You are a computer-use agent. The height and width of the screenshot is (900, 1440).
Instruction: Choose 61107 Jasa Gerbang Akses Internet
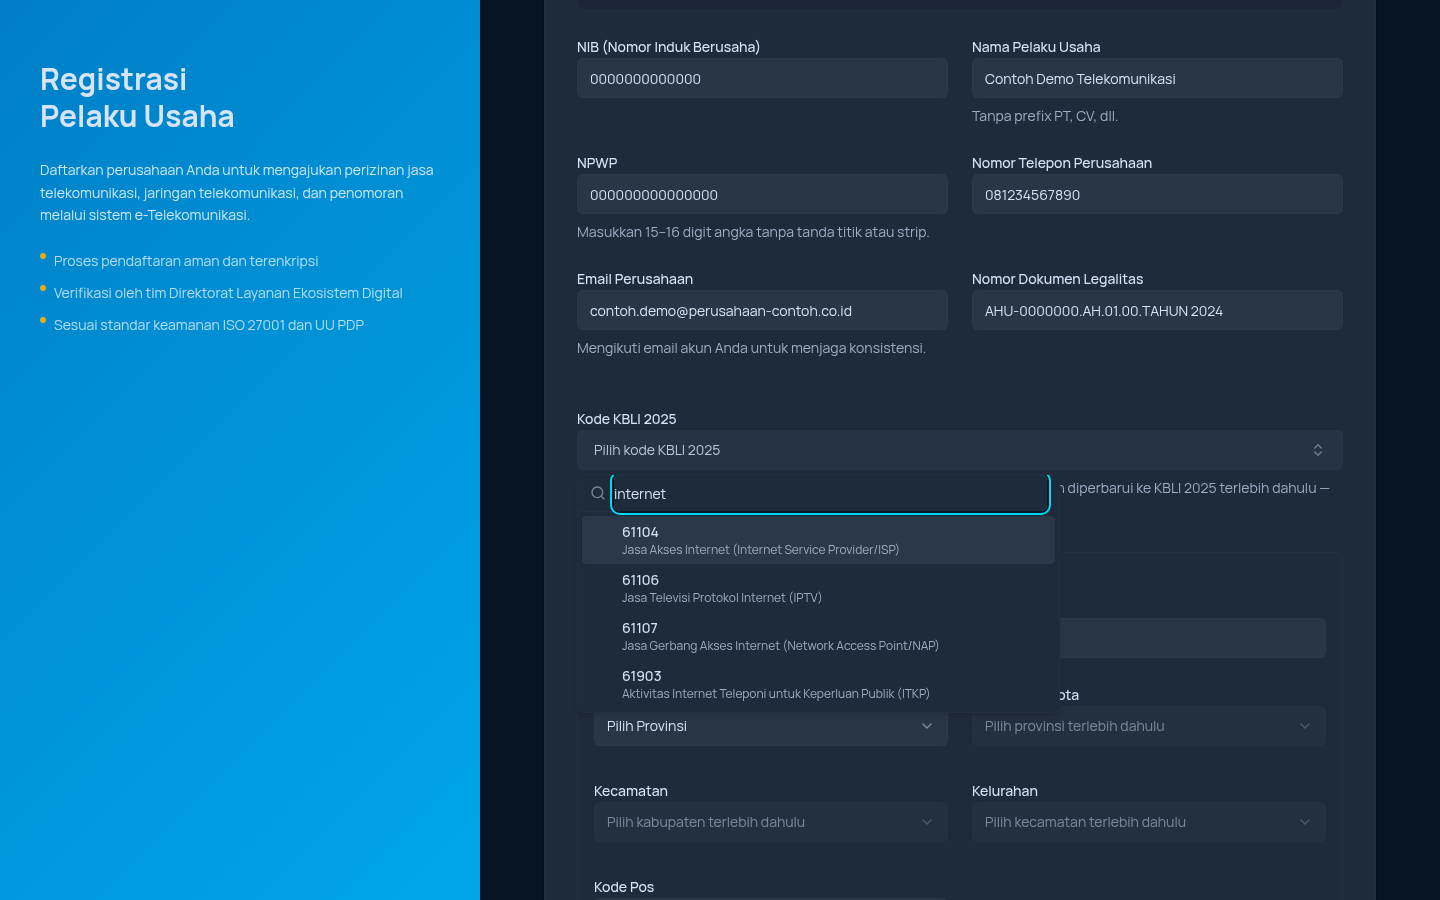(818, 636)
